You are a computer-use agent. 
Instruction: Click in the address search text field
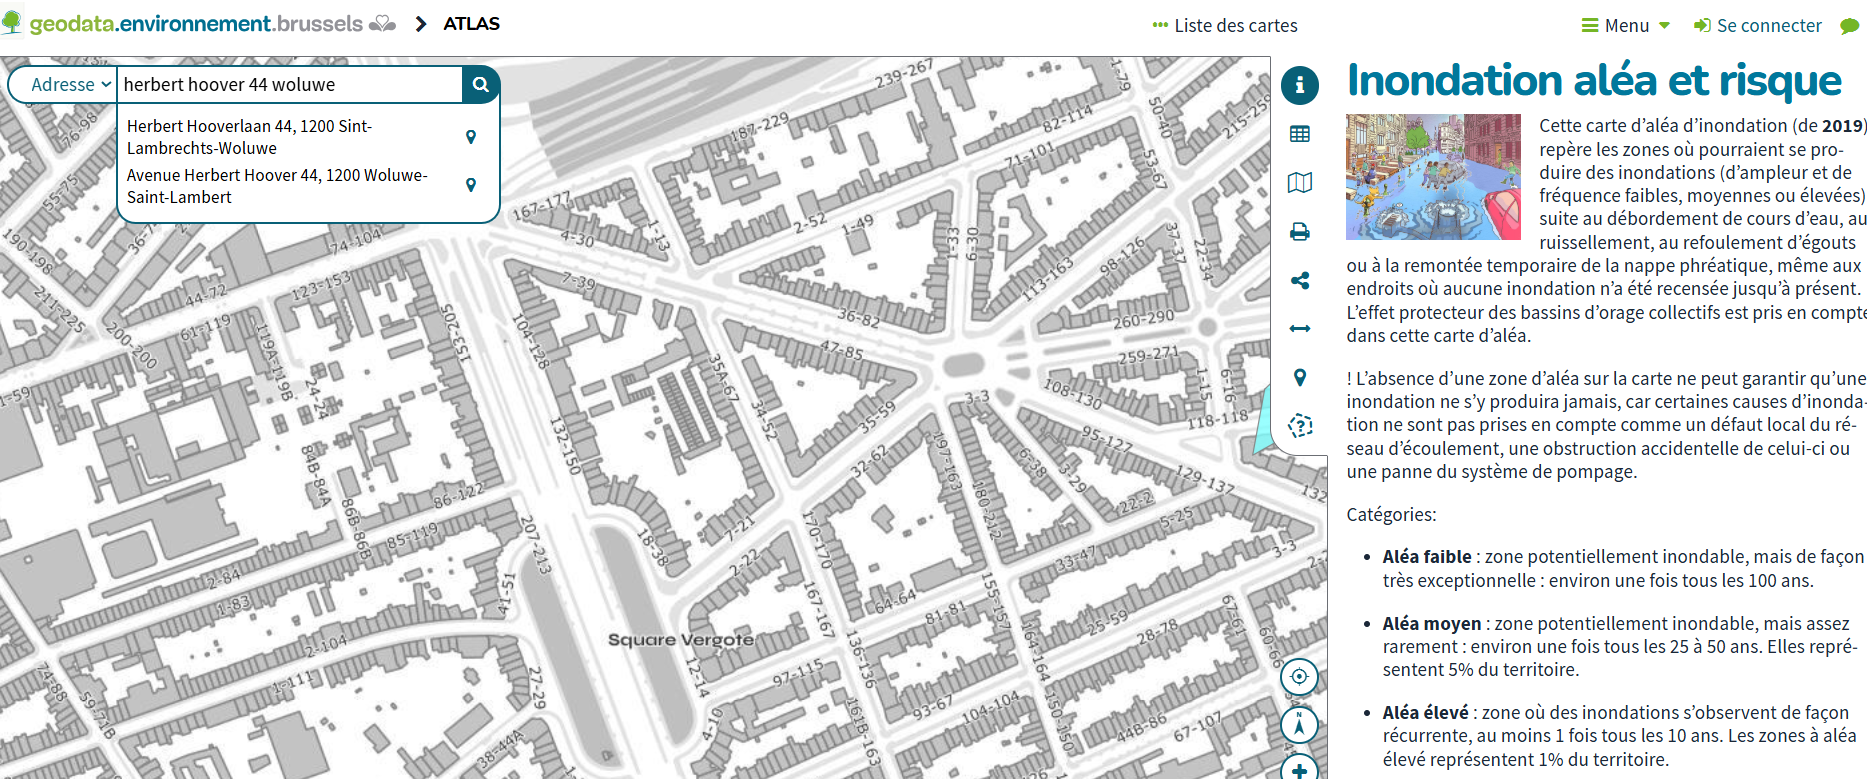click(290, 85)
